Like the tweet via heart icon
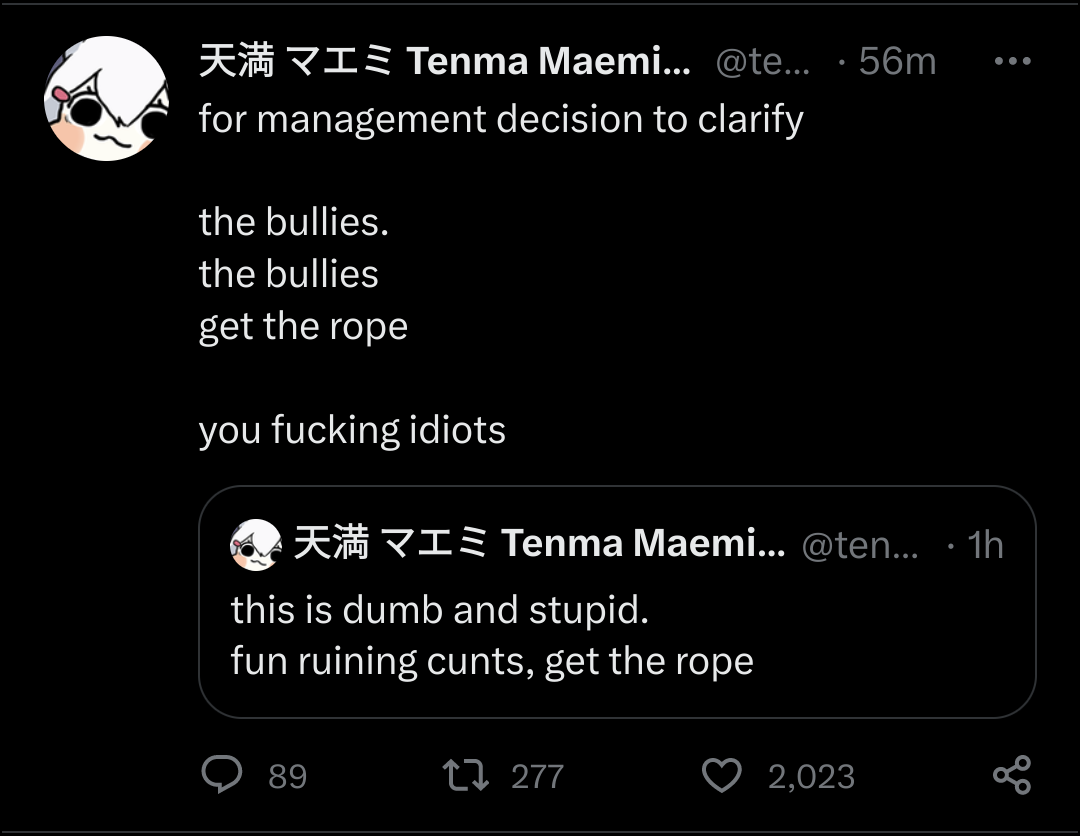 (x=721, y=775)
